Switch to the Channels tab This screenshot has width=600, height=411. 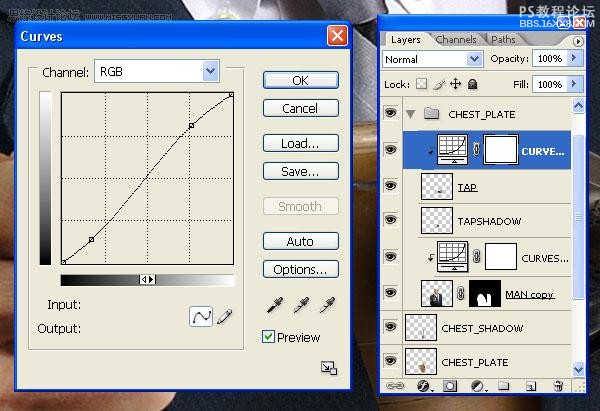pos(456,39)
